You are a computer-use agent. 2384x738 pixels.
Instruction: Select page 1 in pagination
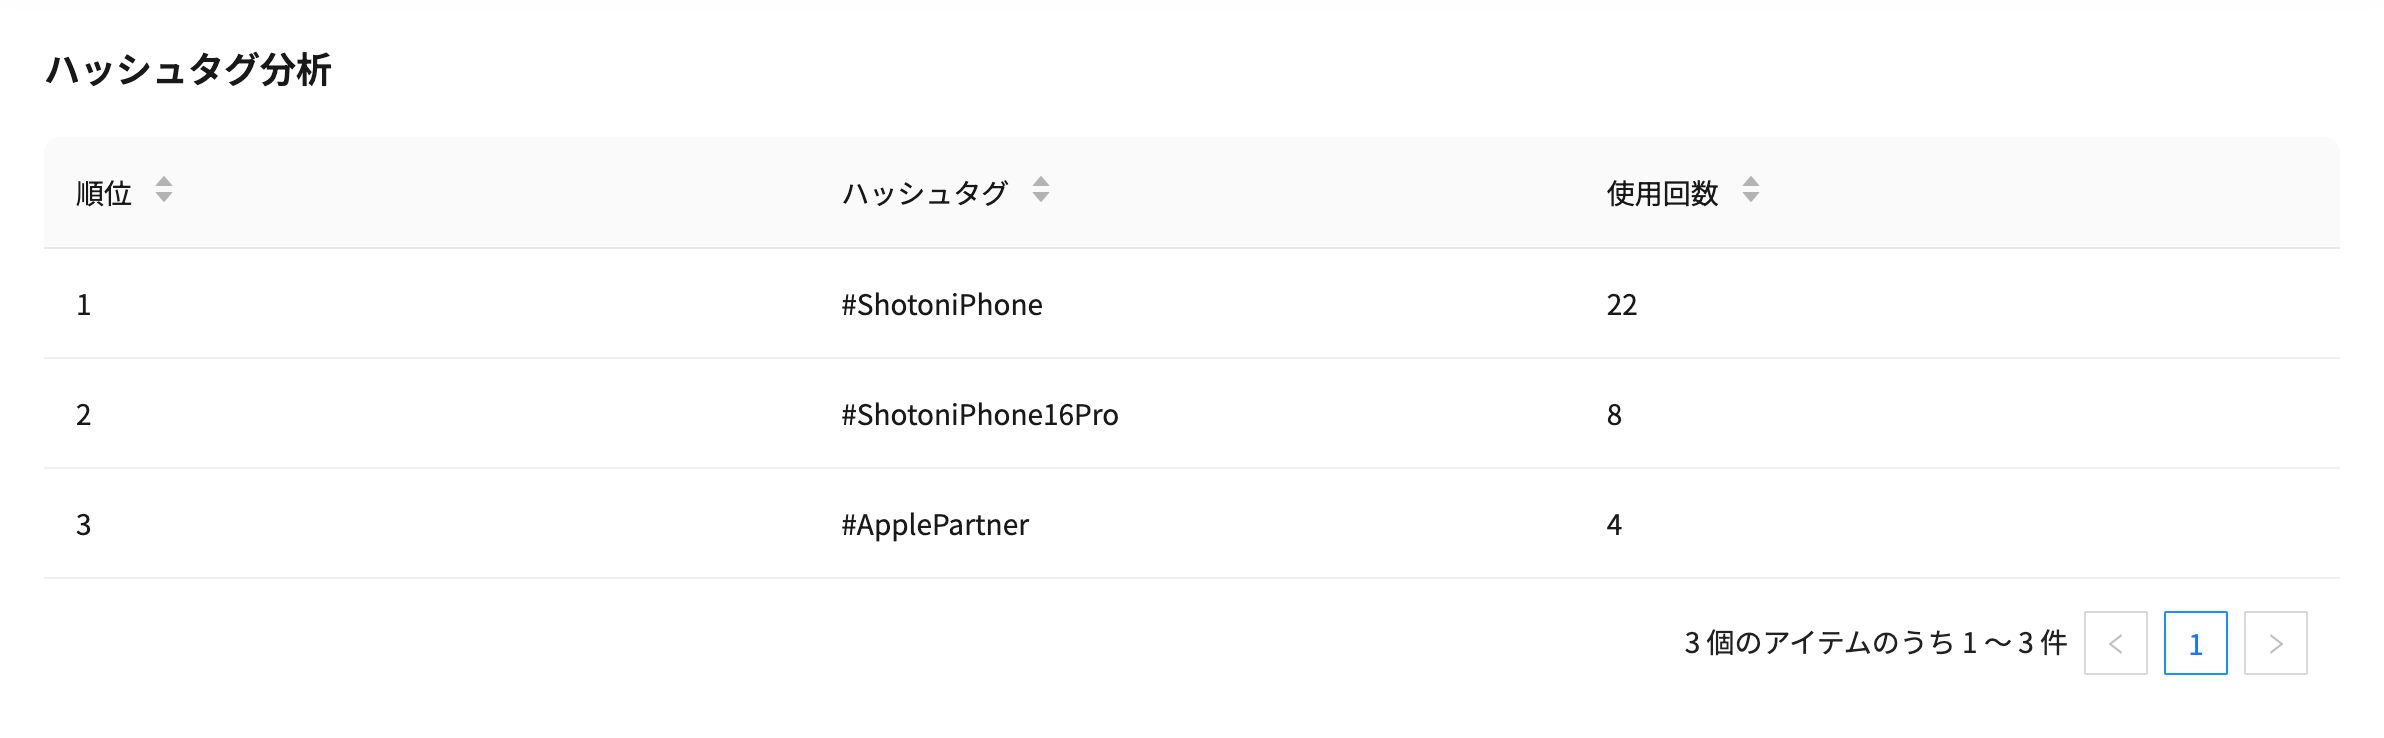2196,644
